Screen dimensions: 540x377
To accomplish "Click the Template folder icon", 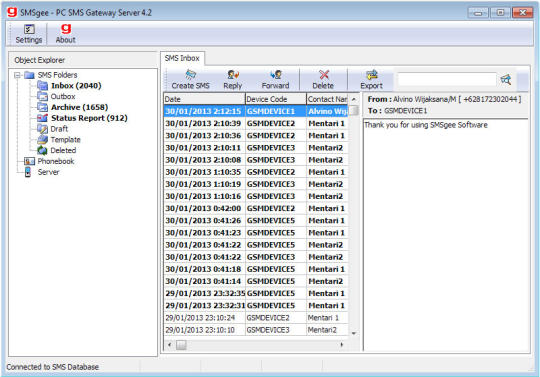I will pyautogui.click(x=42, y=139).
